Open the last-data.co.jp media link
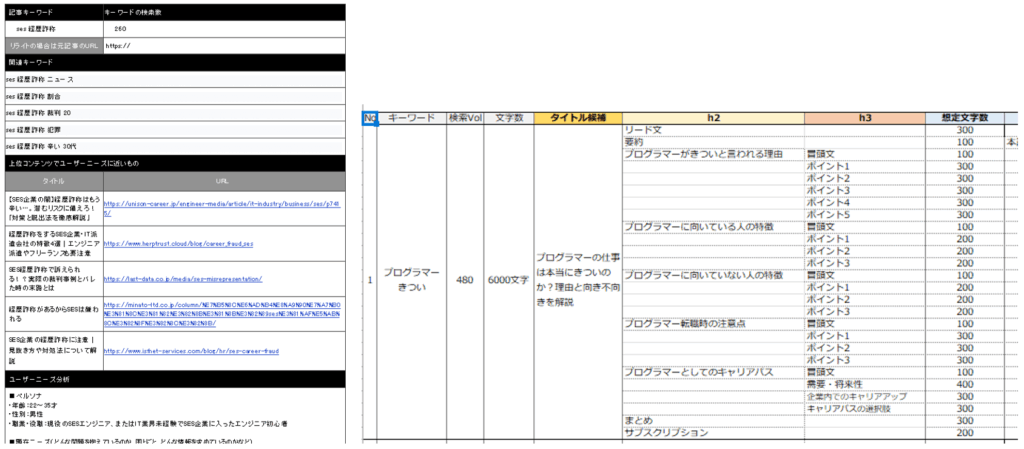1024x449 pixels. pyautogui.click(x=183, y=279)
